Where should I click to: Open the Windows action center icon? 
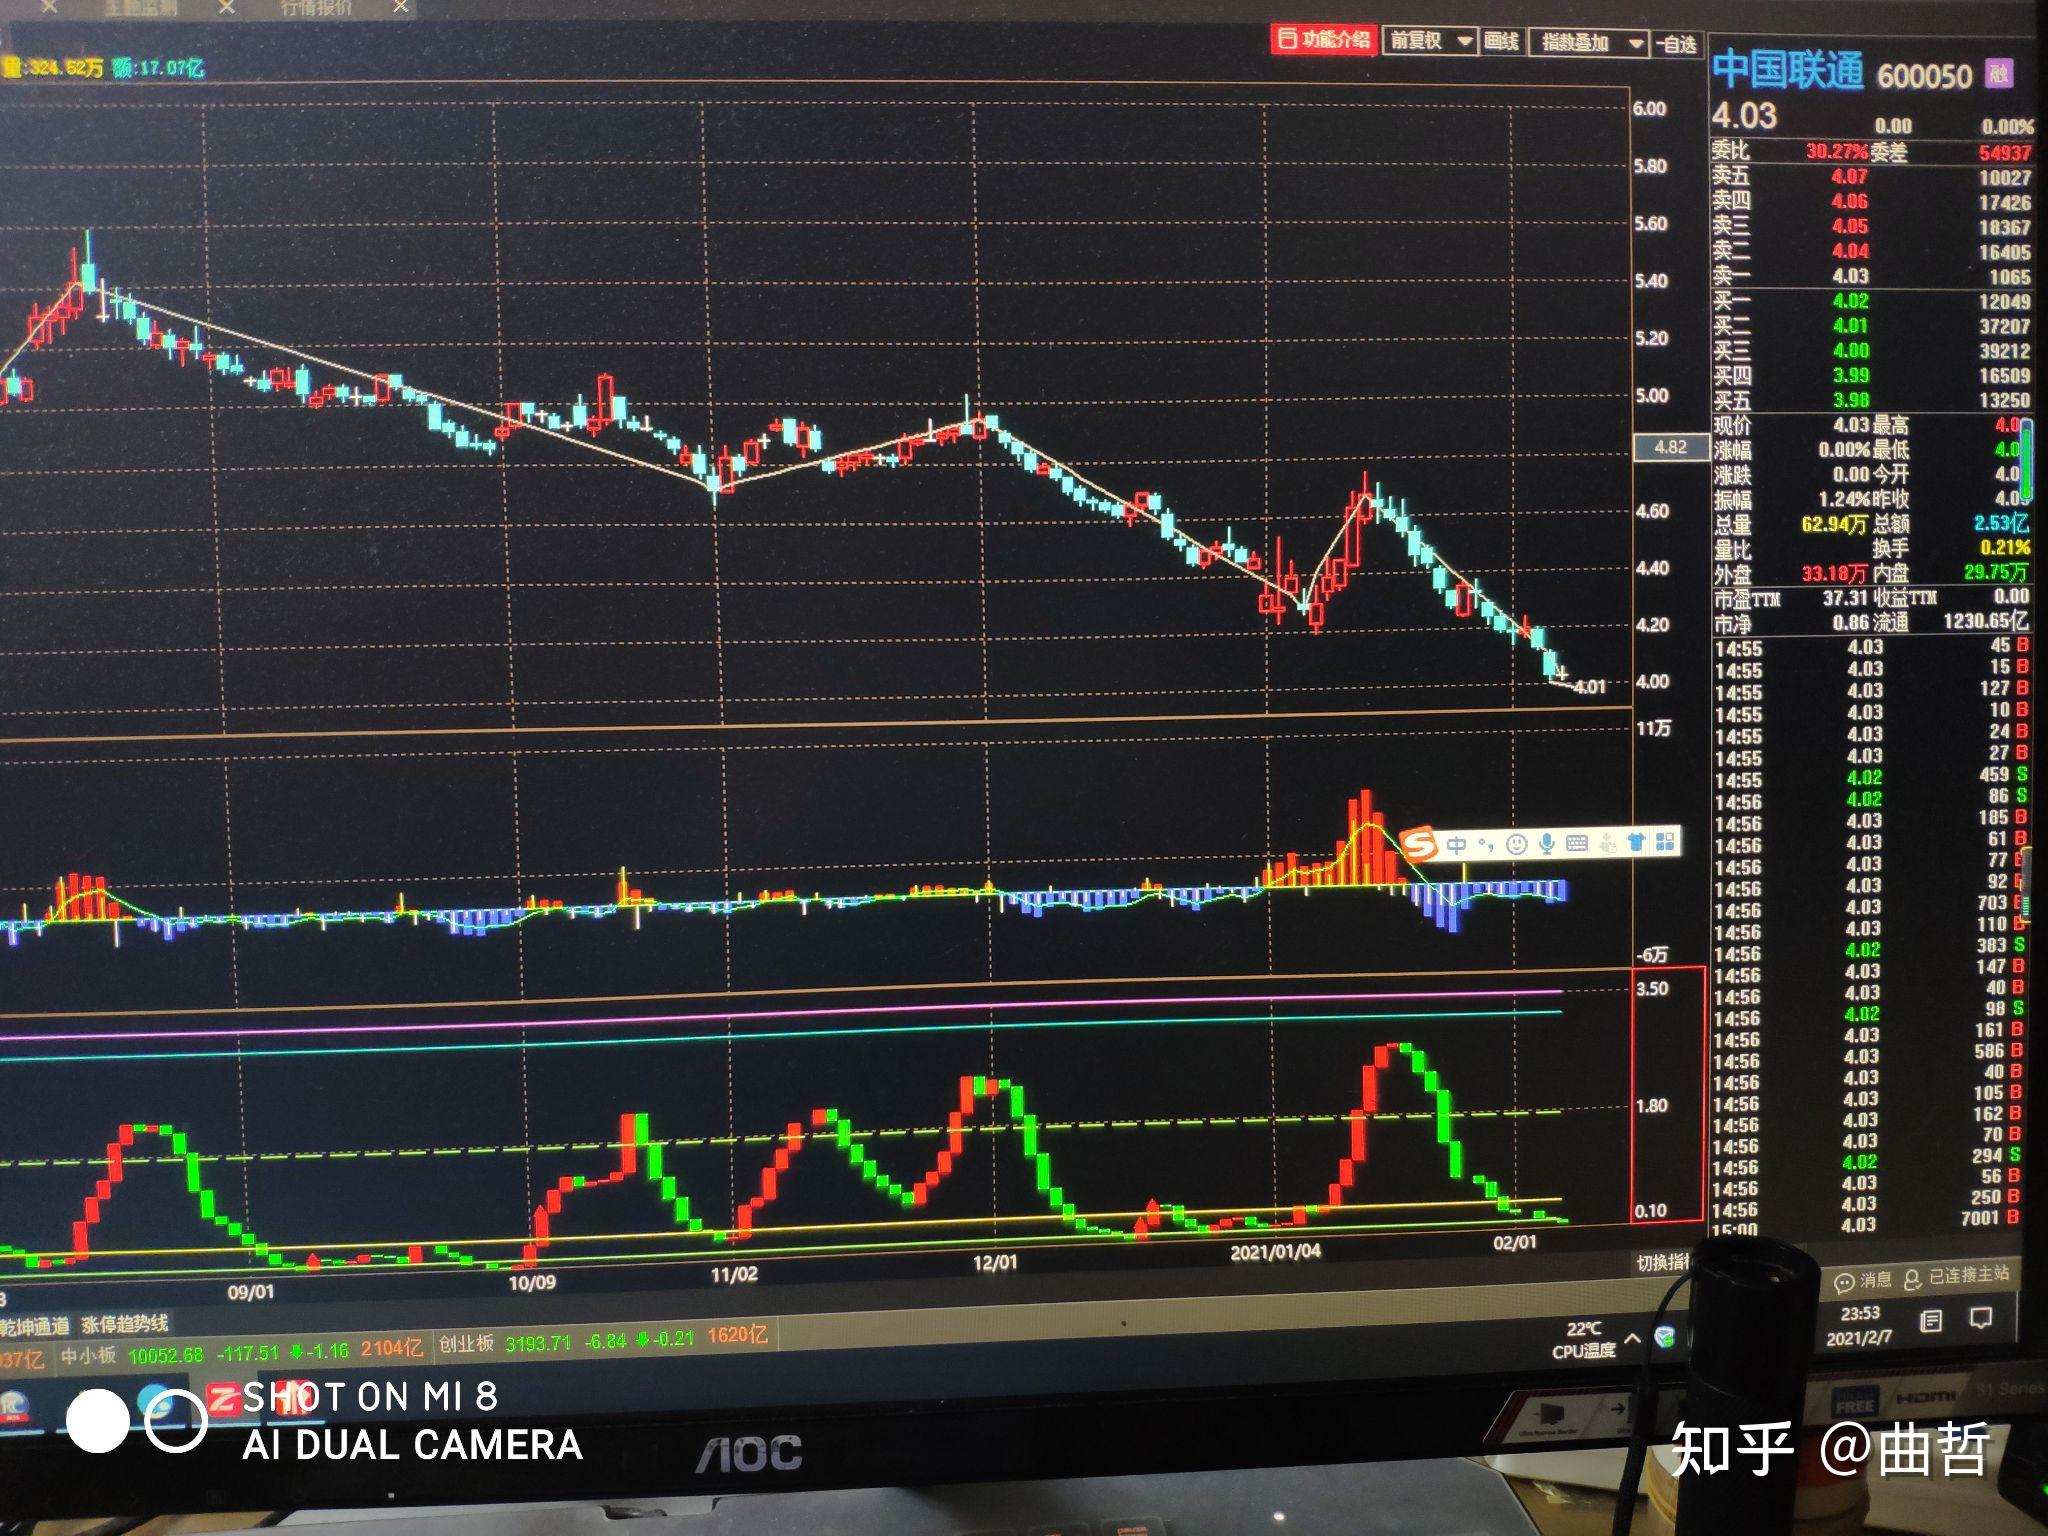point(1980,1319)
